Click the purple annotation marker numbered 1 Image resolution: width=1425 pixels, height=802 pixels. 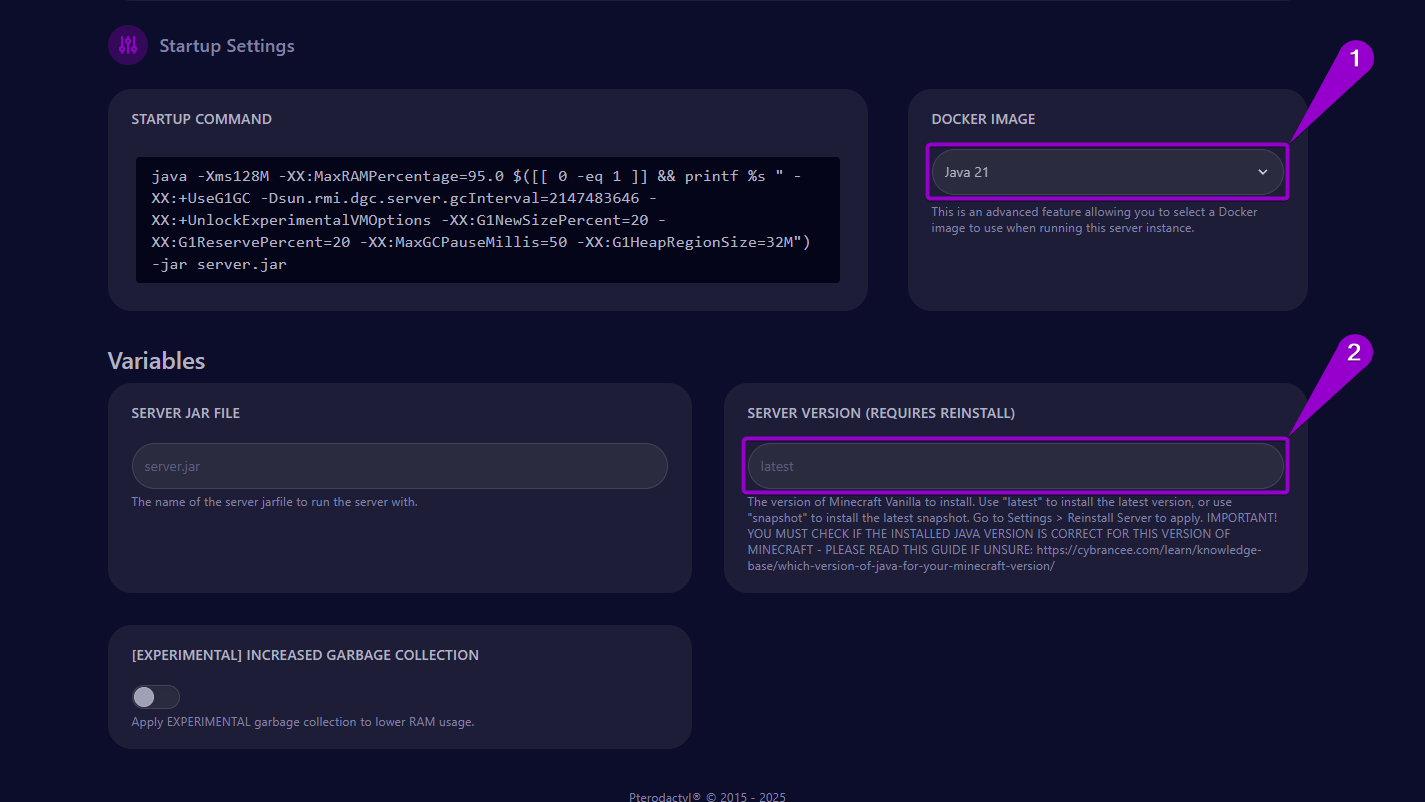1355,59
